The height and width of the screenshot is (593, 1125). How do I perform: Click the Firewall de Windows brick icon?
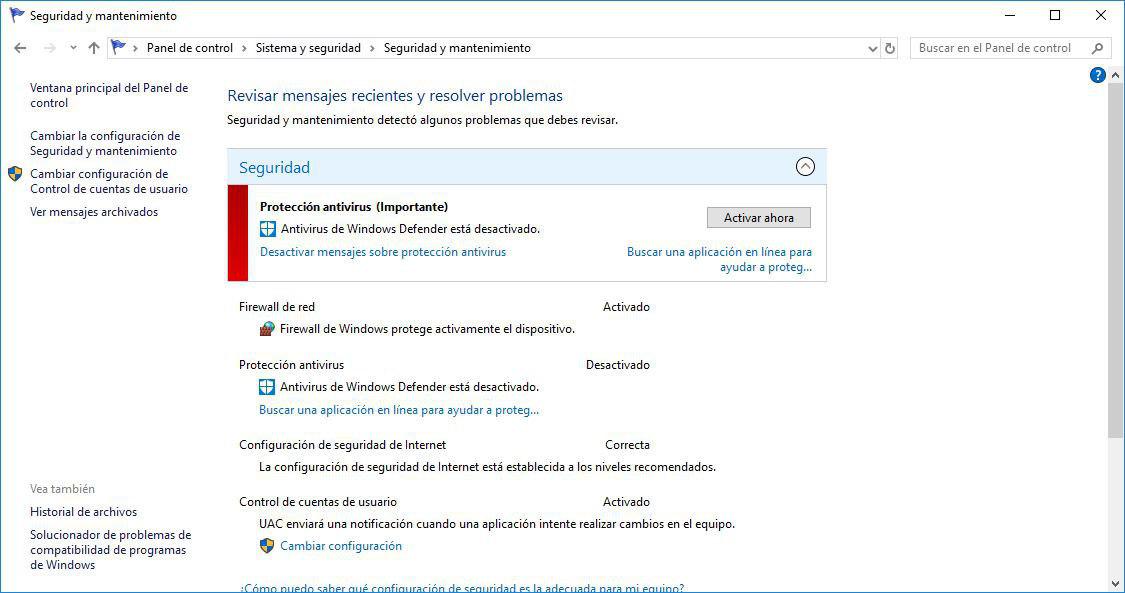(x=267, y=329)
